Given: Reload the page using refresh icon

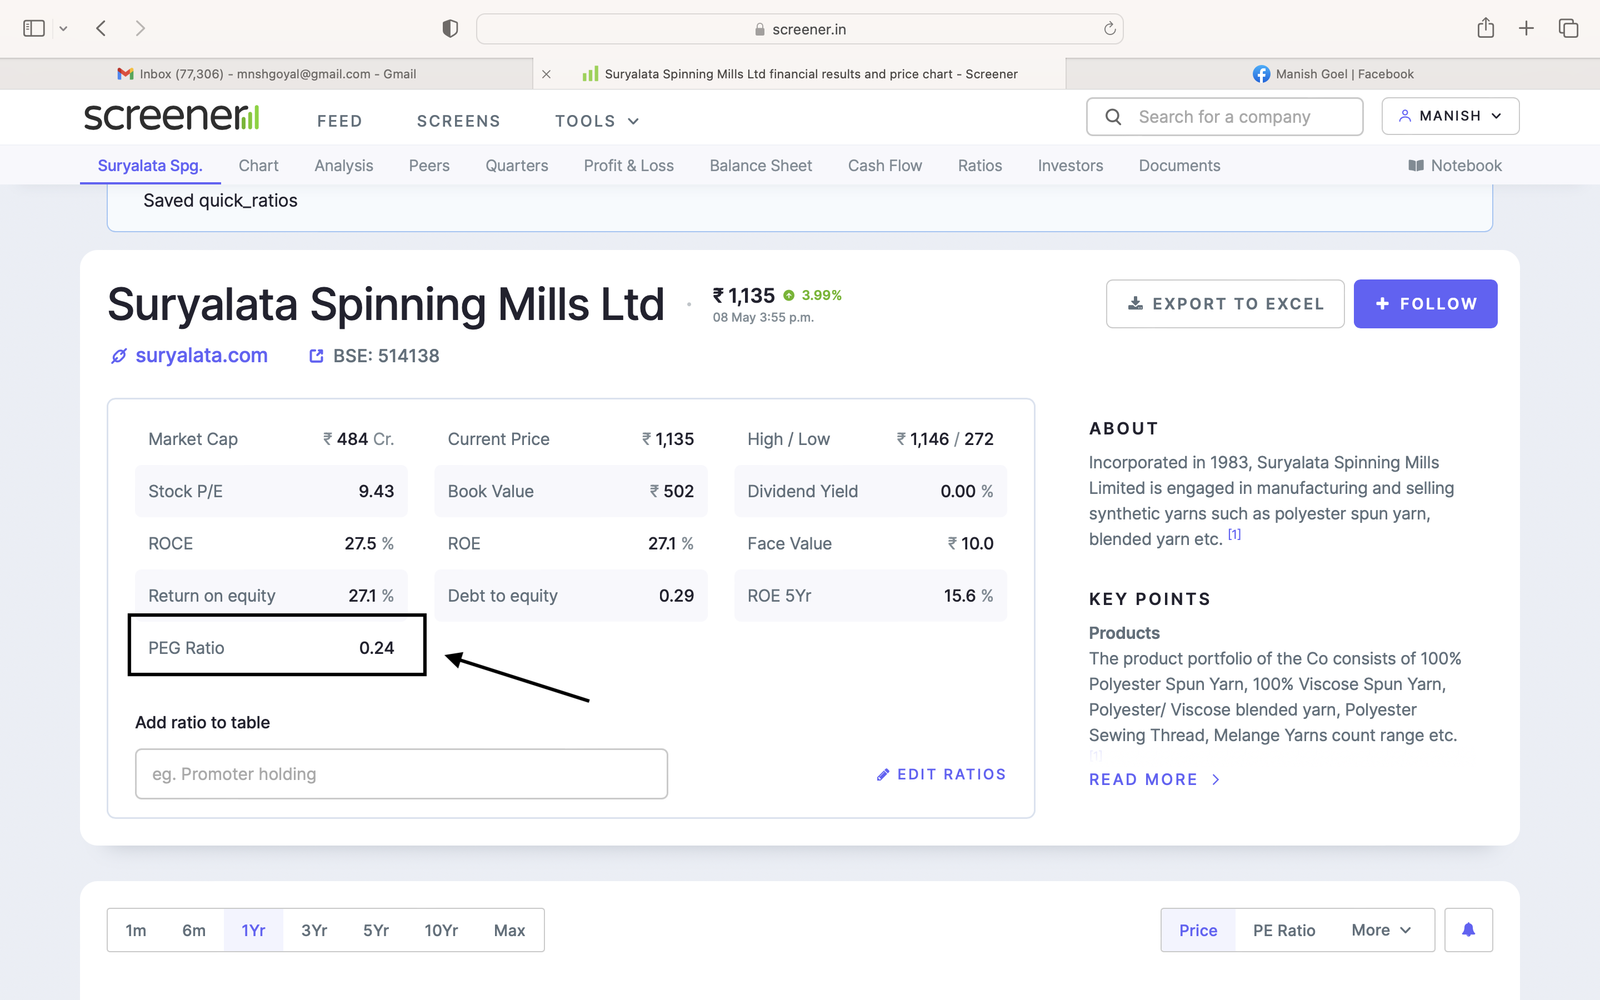Looking at the screenshot, I should coord(1109,29).
